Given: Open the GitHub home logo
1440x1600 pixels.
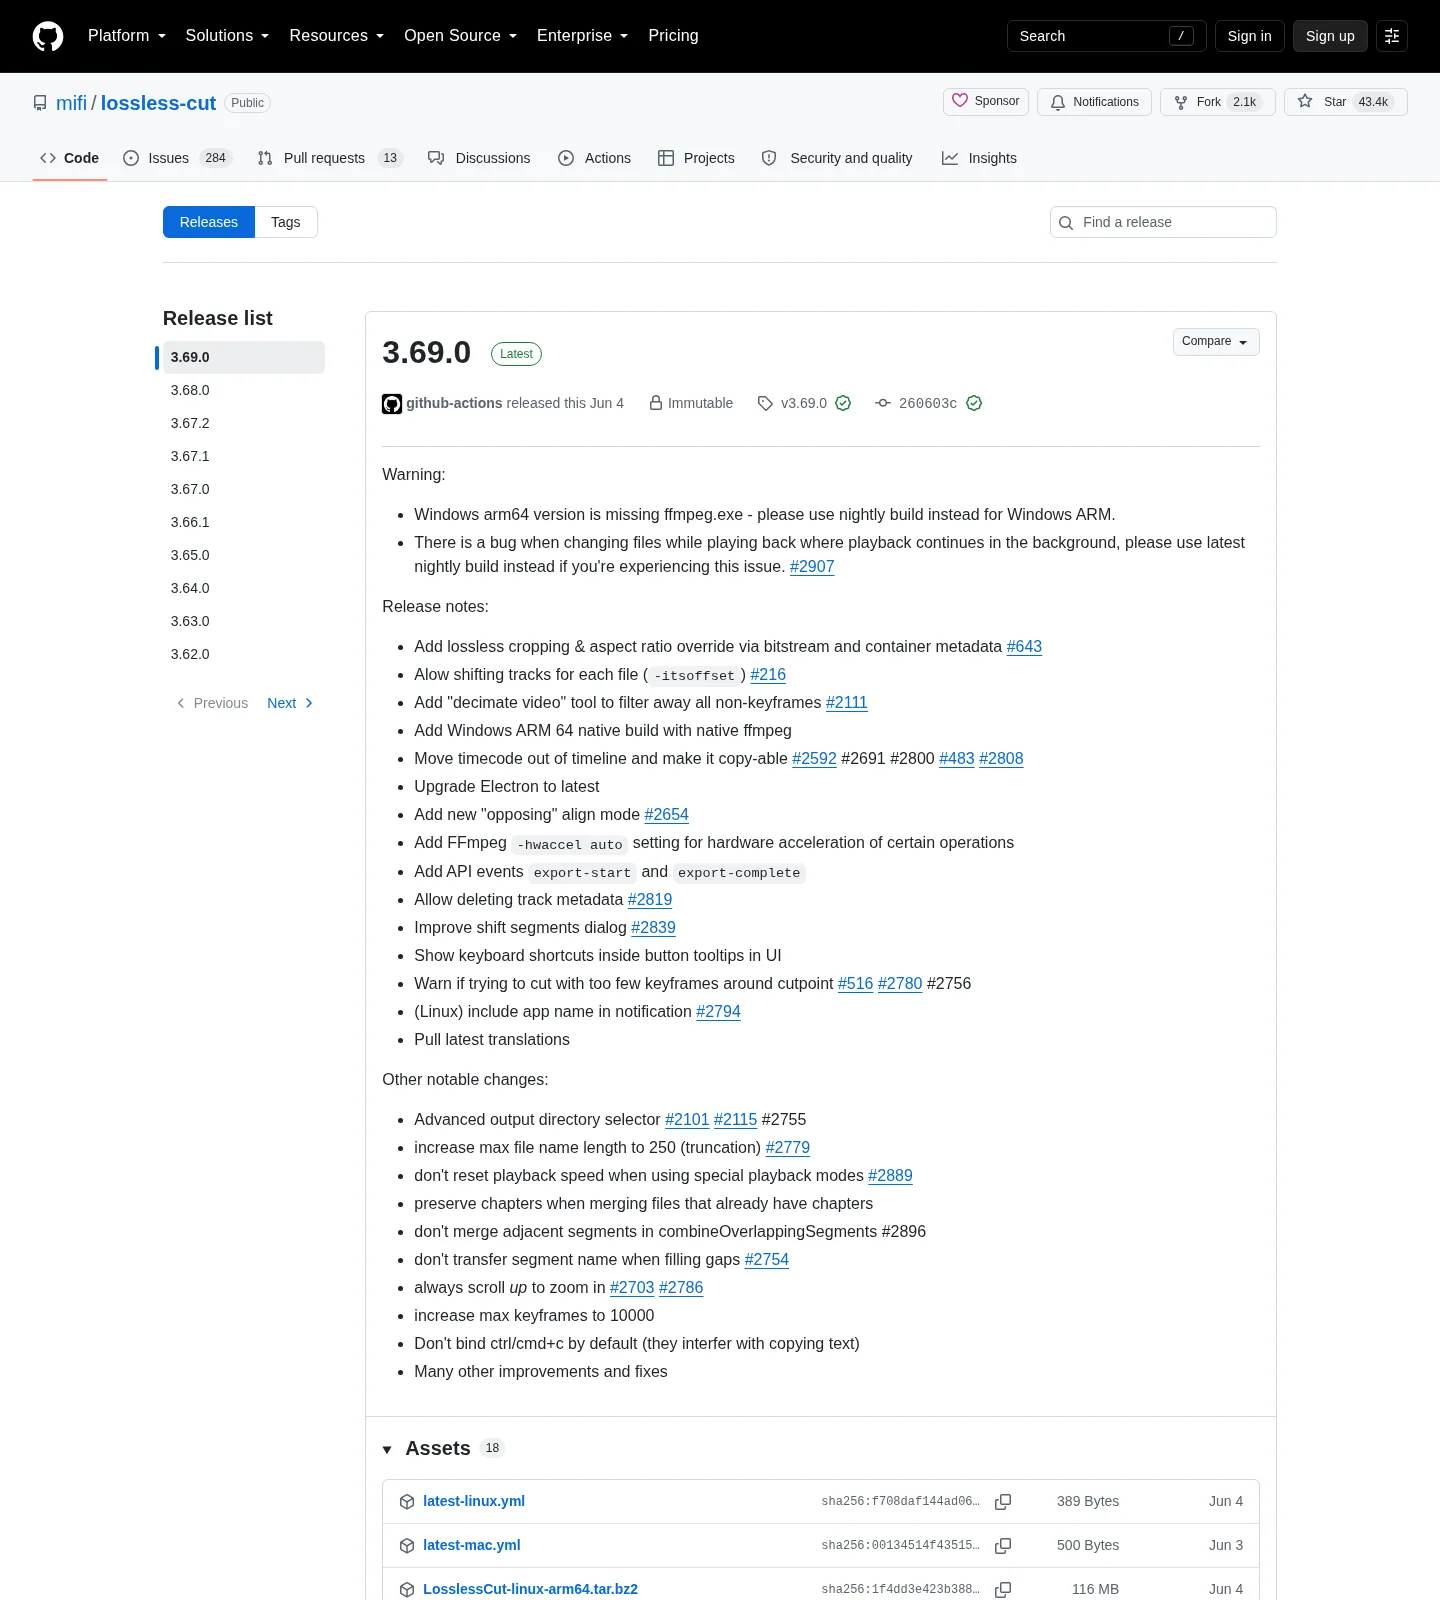Looking at the screenshot, I should pos(48,36).
